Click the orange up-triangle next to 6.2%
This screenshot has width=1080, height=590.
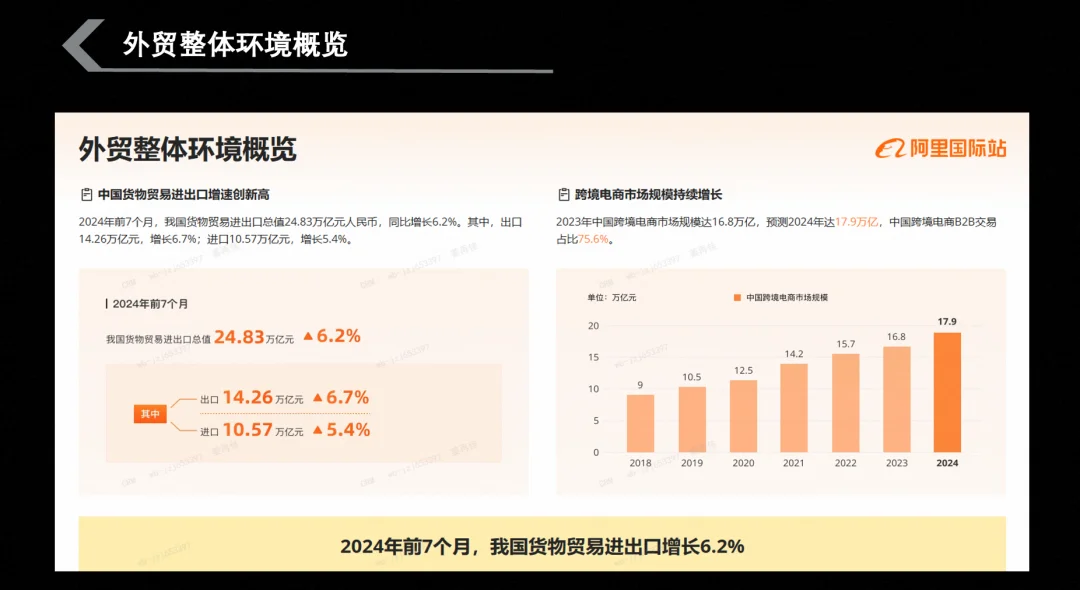[307, 337]
